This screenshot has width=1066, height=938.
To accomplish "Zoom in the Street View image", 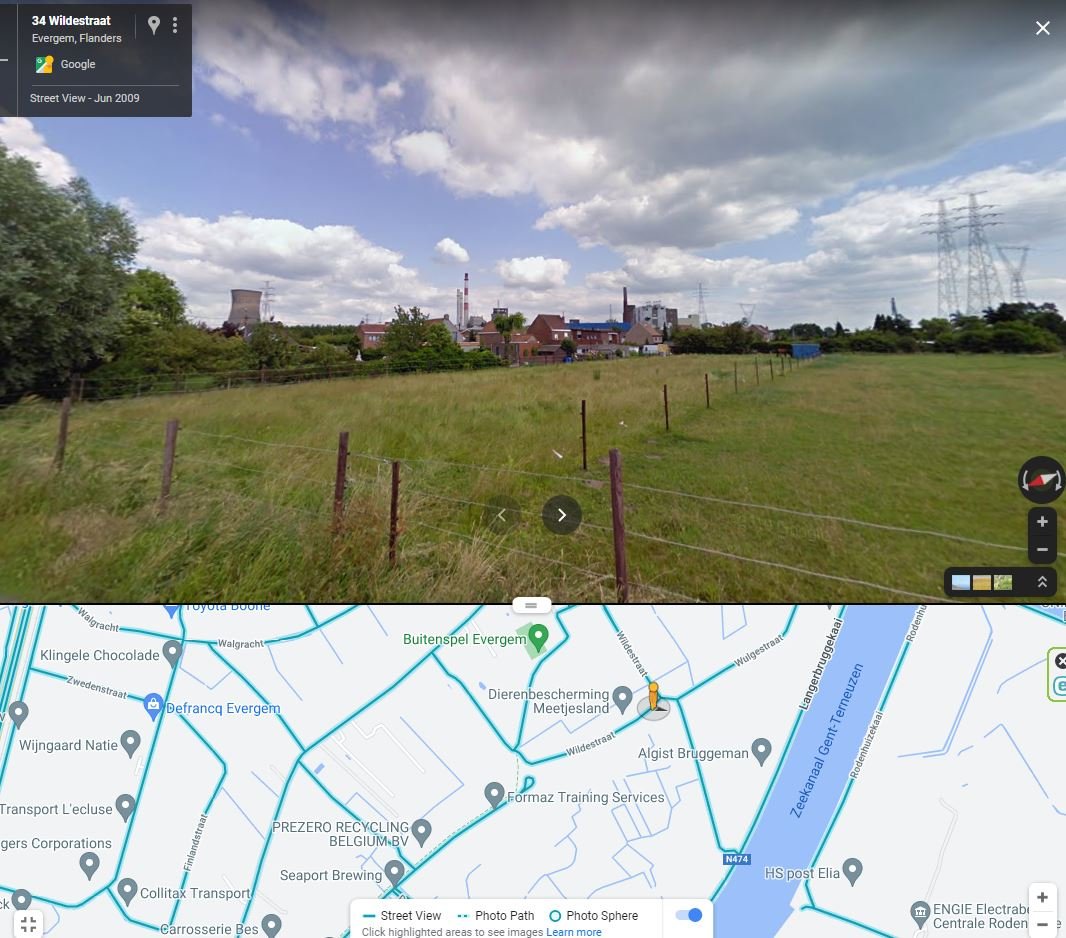I will 1042,522.
